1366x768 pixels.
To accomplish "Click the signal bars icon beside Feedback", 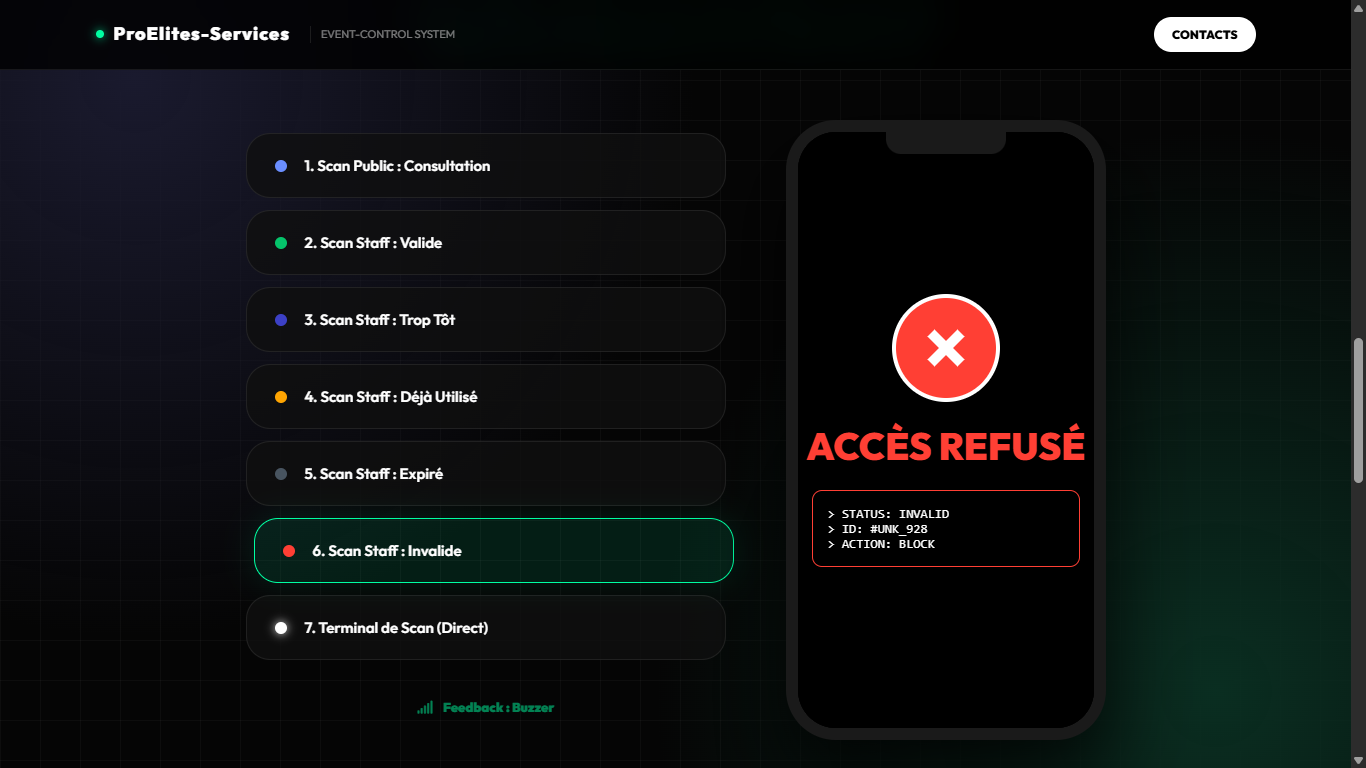I will pos(425,707).
